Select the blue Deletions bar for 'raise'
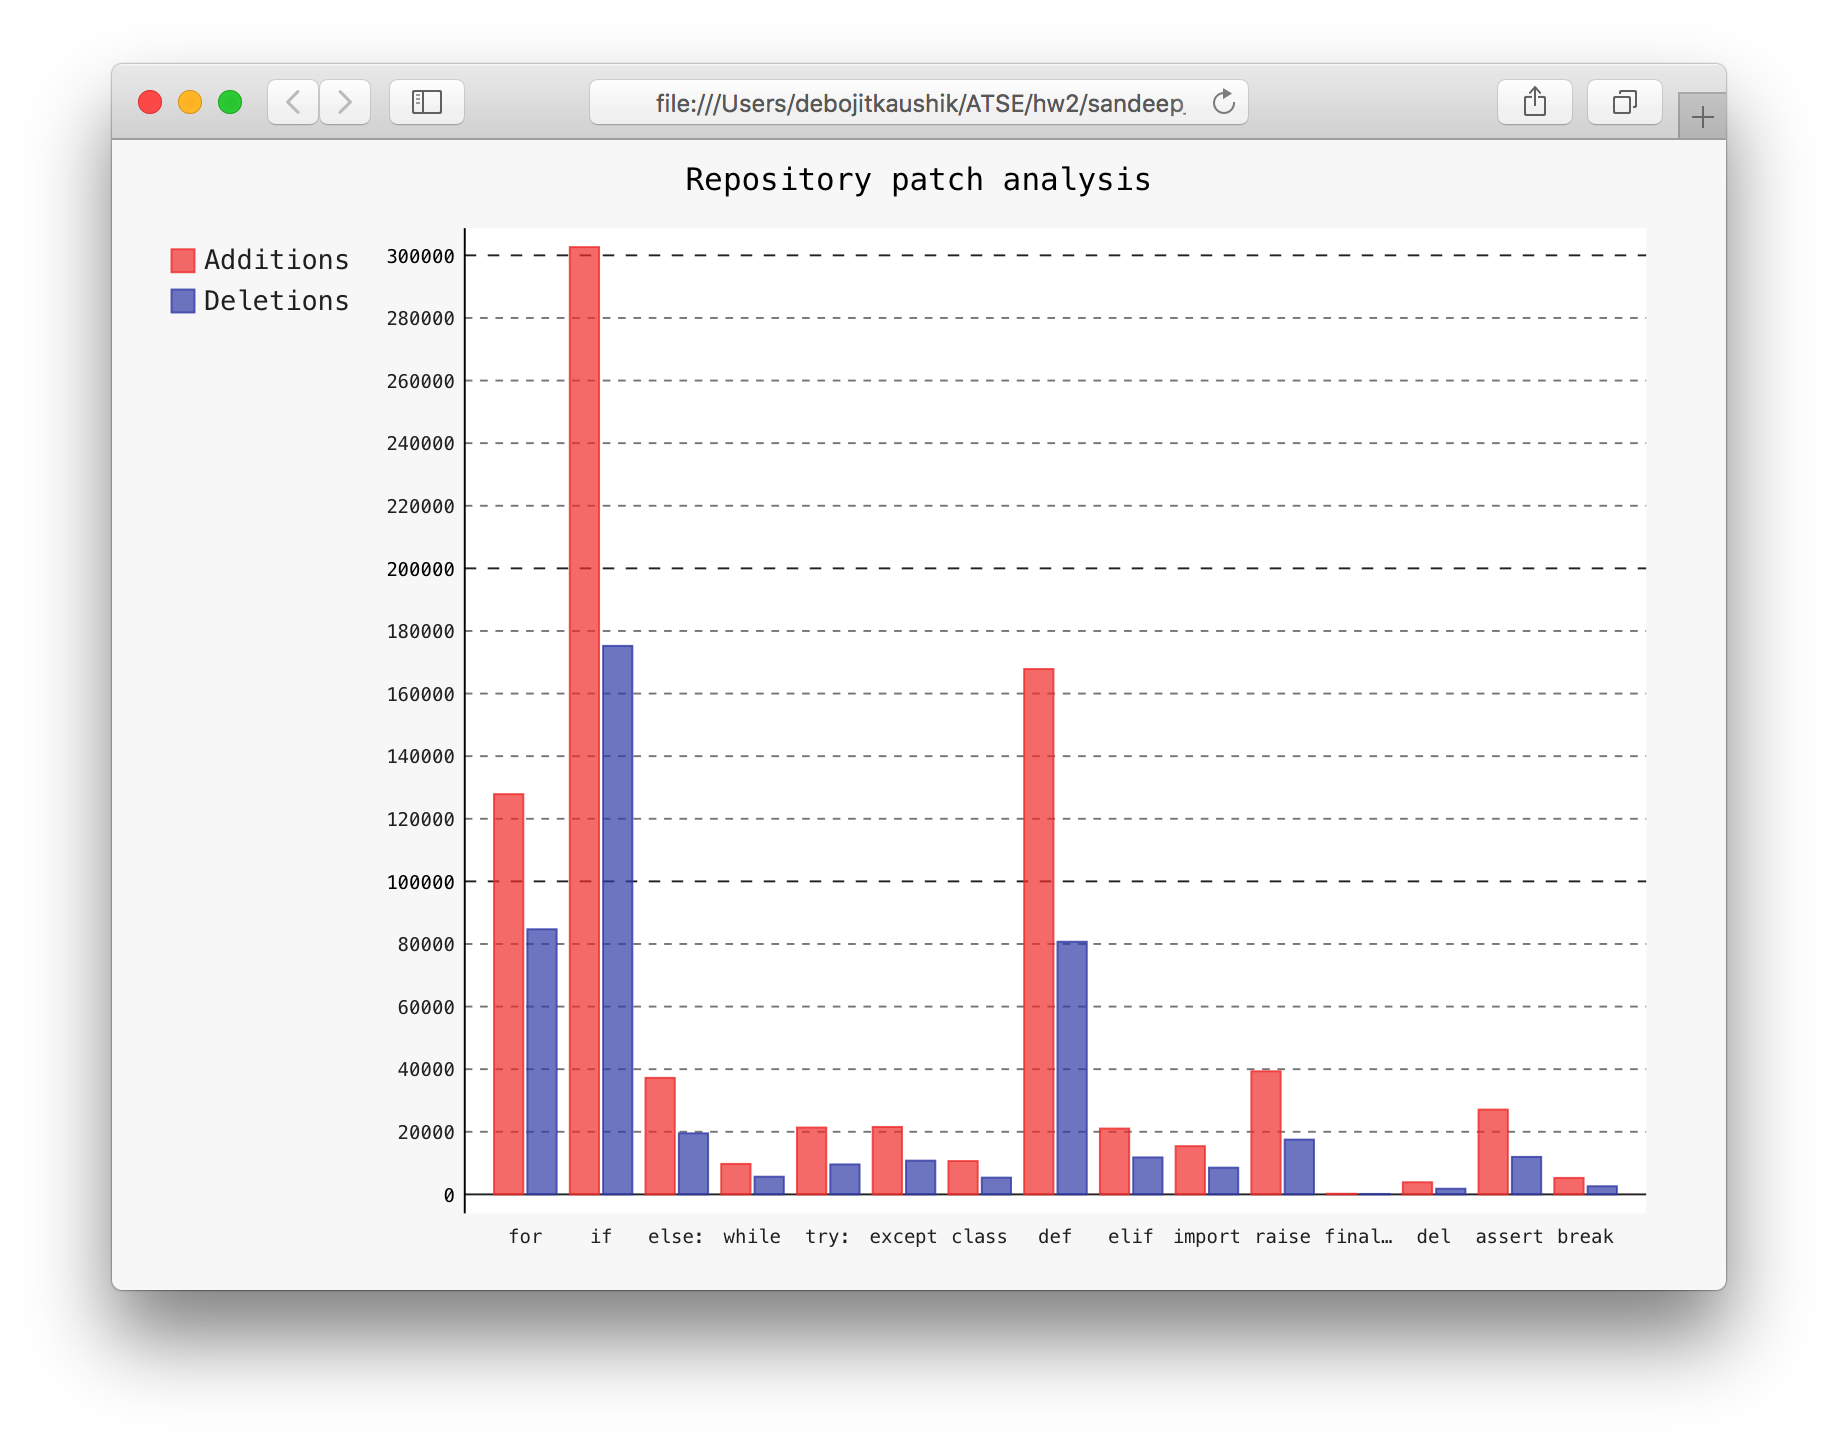1838x1450 pixels. pyautogui.click(x=1299, y=1167)
